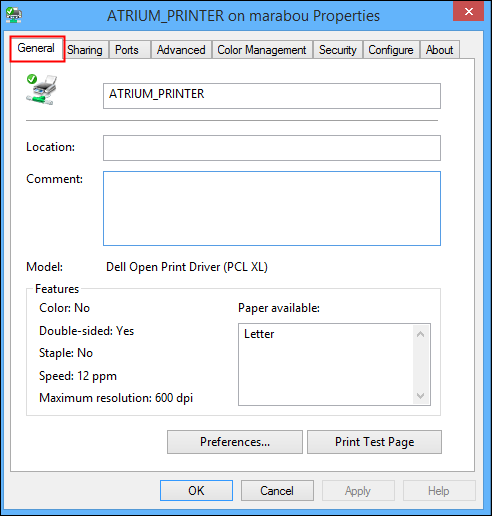
Task: Click the Help button
Action: (439, 491)
